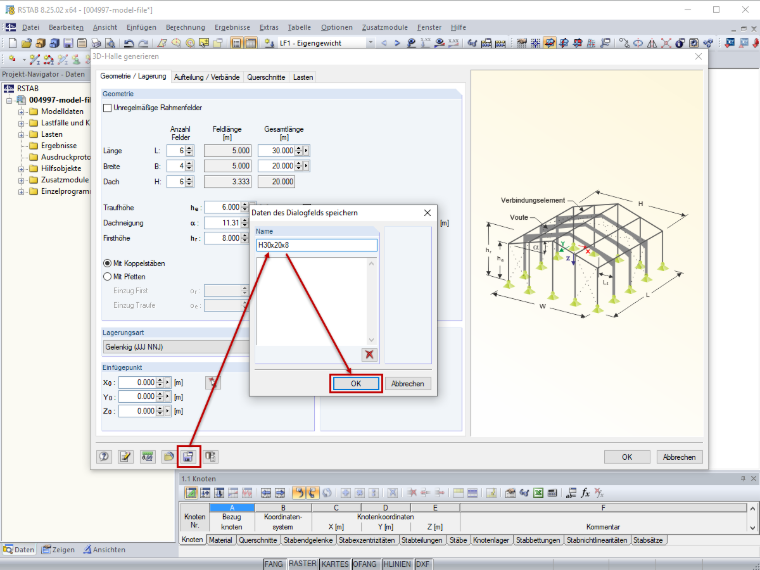Click Abbrechen in the save dialog
The image size is (760, 570).
[408, 383]
